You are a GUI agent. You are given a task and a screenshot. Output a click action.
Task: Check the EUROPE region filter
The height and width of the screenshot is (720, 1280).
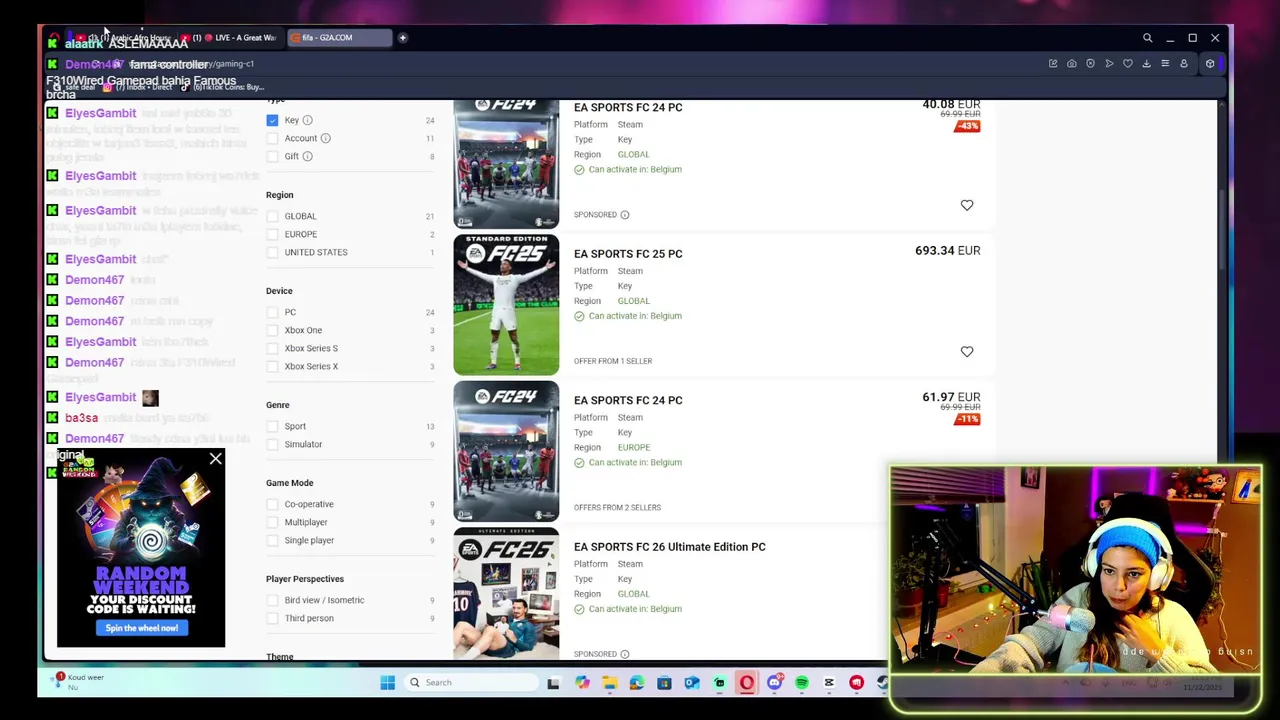(x=272, y=234)
